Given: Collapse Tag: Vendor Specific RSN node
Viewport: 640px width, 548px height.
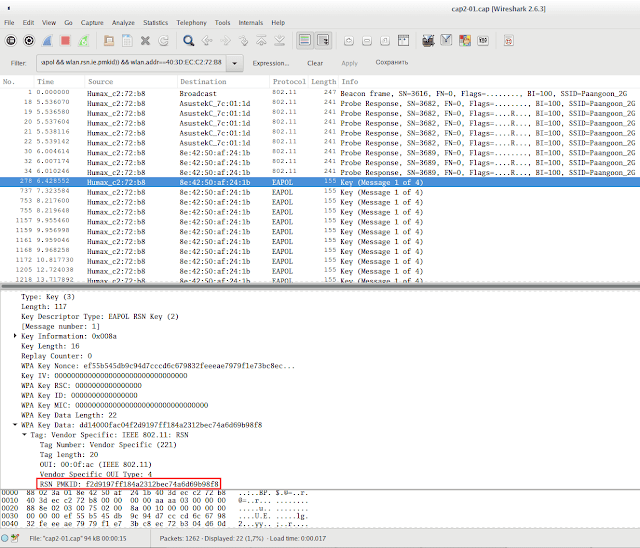Looking at the screenshot, I should pyautogui.click(x=24, y=435).
